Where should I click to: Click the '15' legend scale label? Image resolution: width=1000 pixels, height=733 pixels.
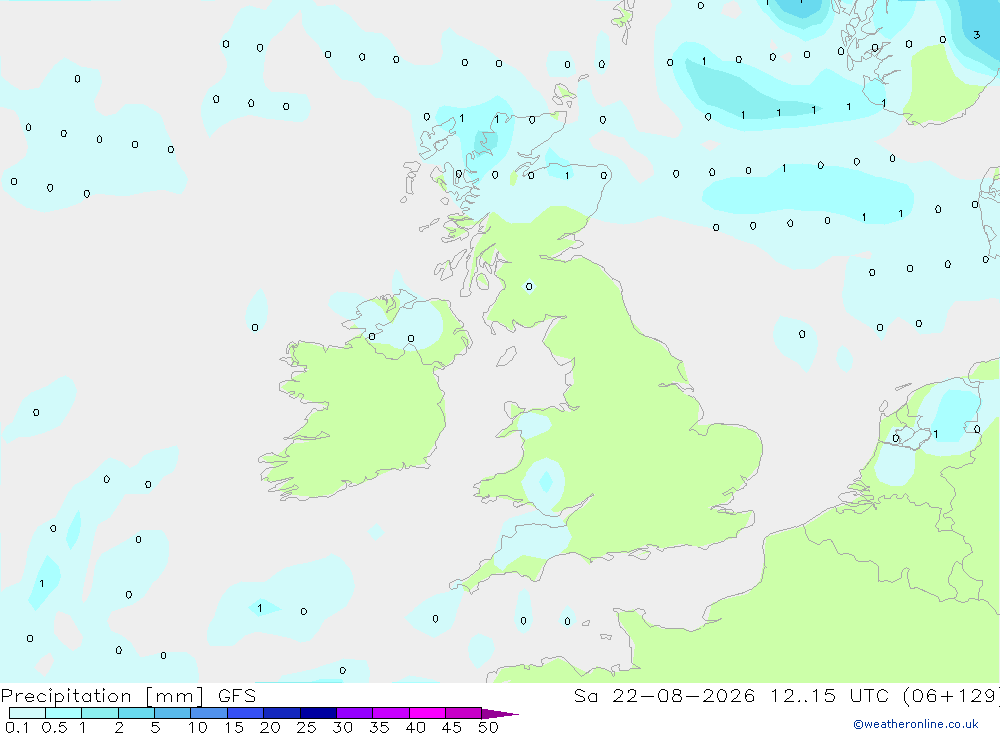pos(234,727)
